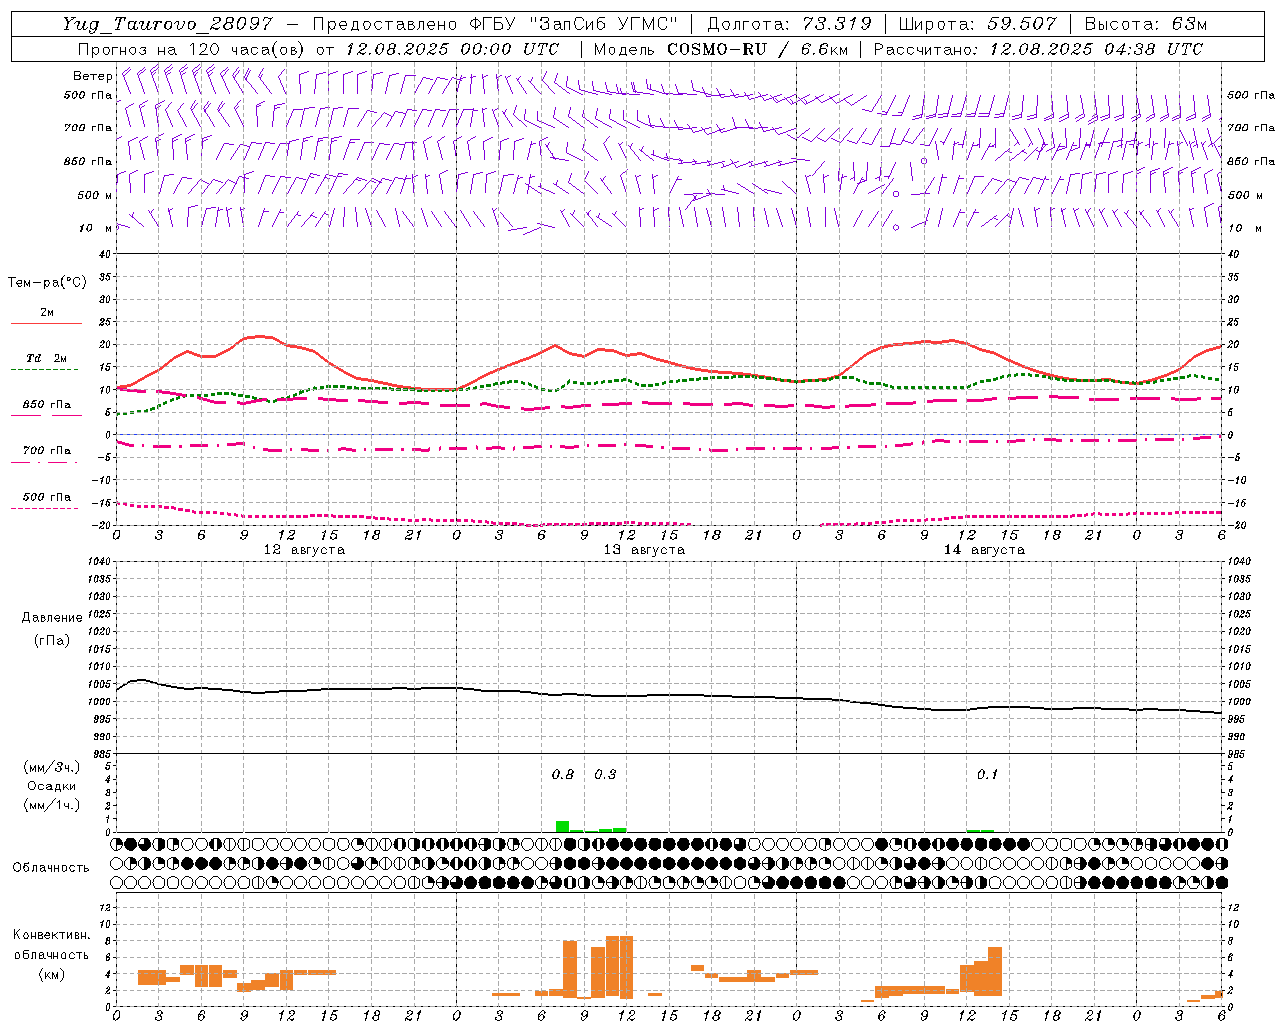Click the Облачность row label
Image resolution: width=1280 pixels, height=1024 pixels.
click(51, 867)
